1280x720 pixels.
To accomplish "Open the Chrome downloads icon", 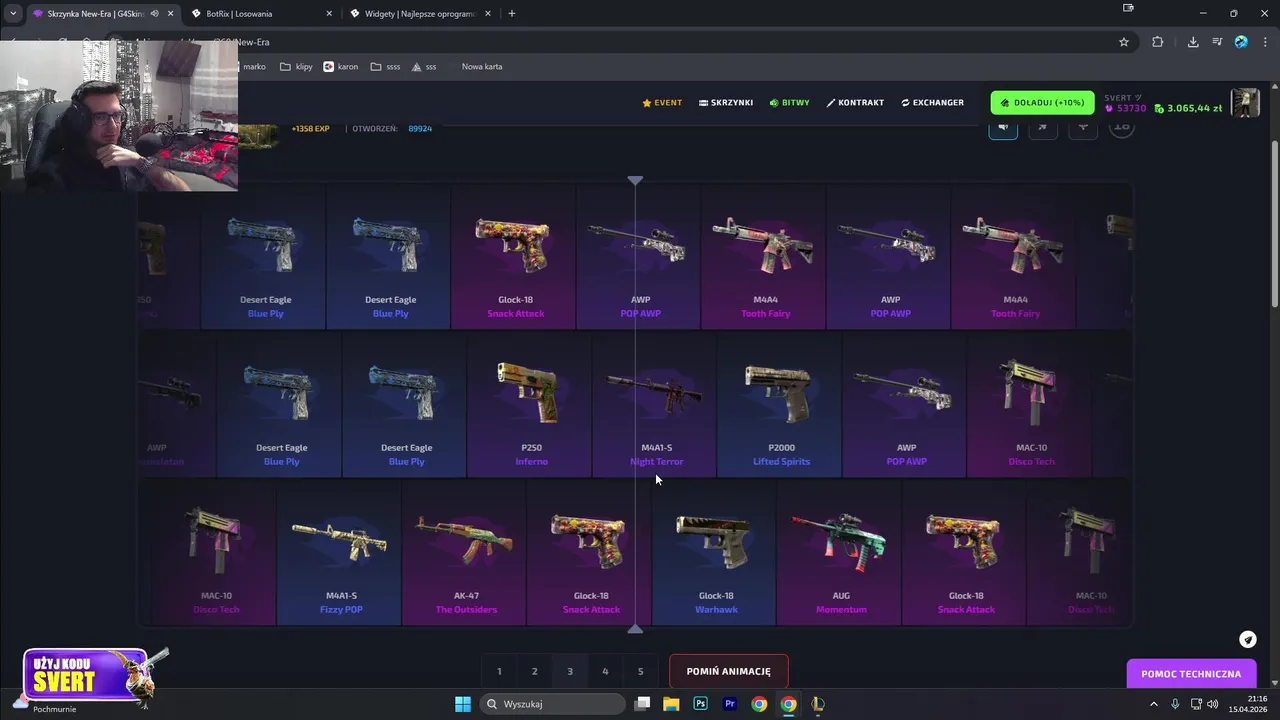I will (1193, 42).
